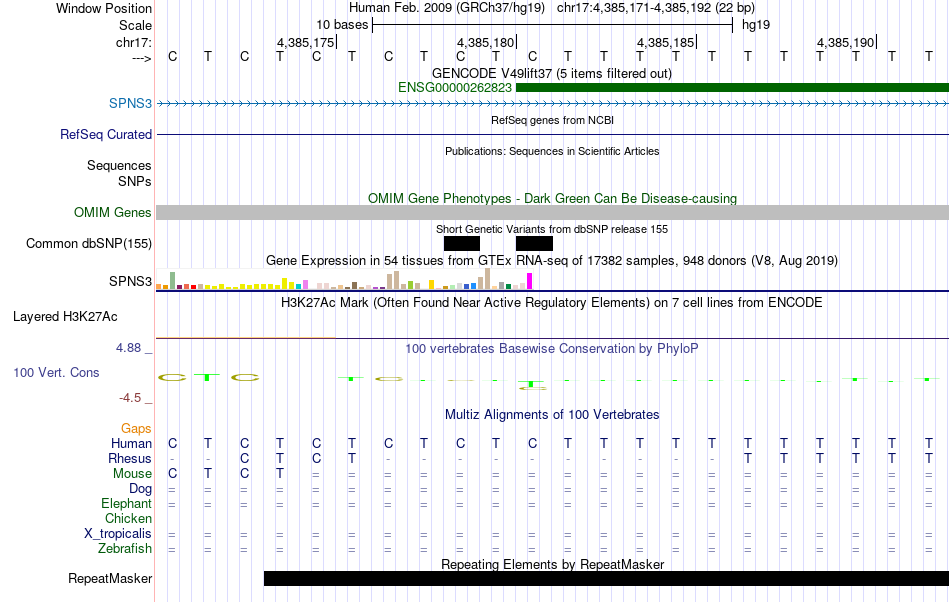Click coordinate marker 4,385,190
Viewport: 950px width, 602px height.
845,42
